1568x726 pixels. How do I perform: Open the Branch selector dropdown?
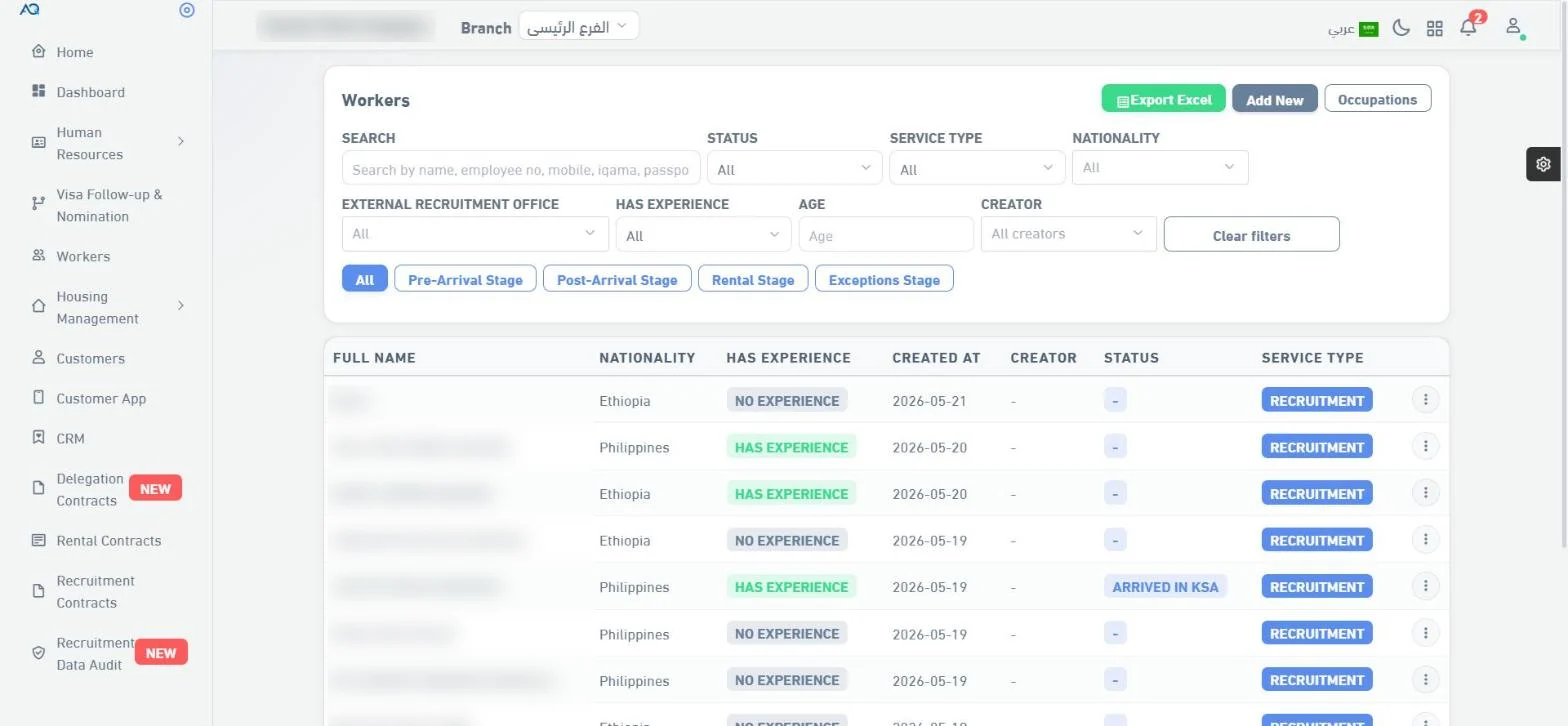coord(578,27)
